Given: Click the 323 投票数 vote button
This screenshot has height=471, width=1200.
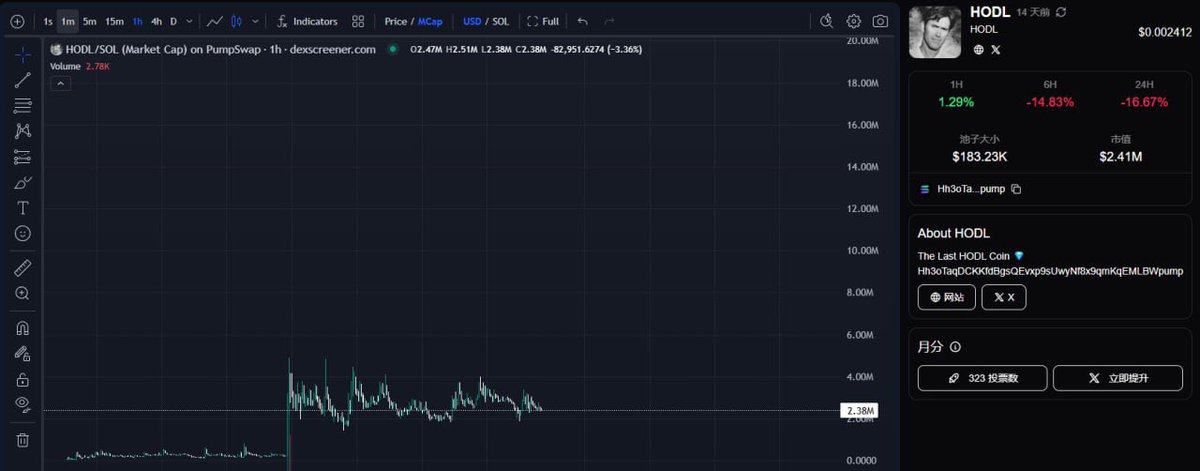Looking at the screenshot, I should coord(982,378).
